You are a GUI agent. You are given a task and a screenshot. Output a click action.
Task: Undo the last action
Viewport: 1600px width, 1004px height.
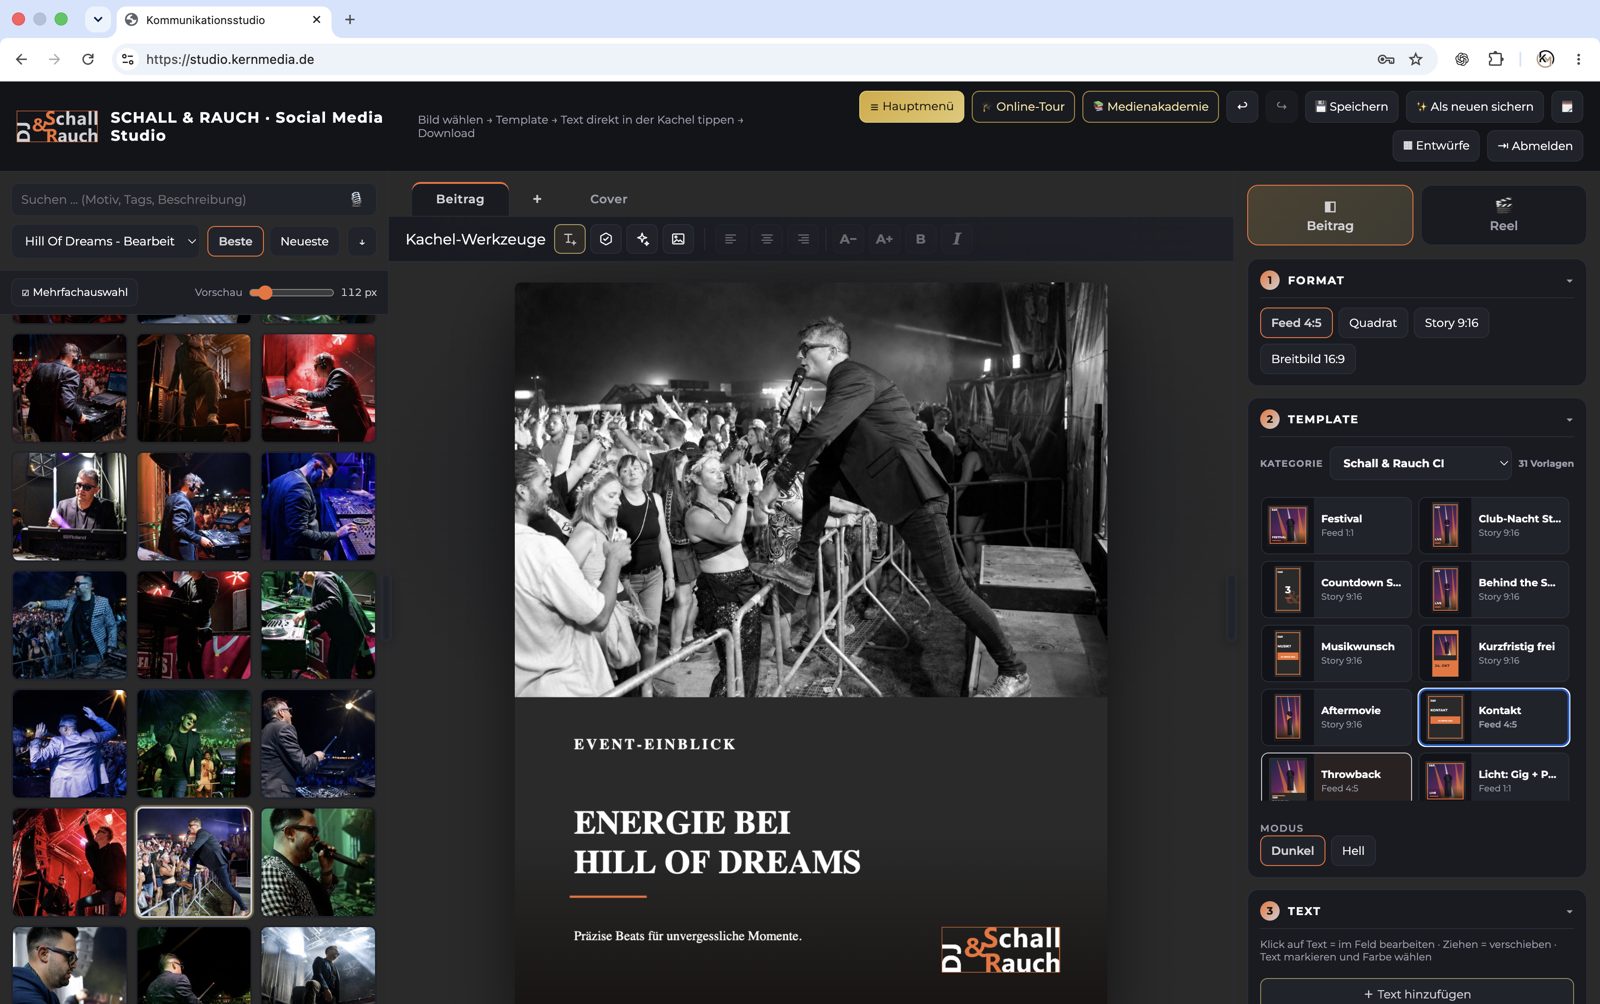(x=1242, y=106)
